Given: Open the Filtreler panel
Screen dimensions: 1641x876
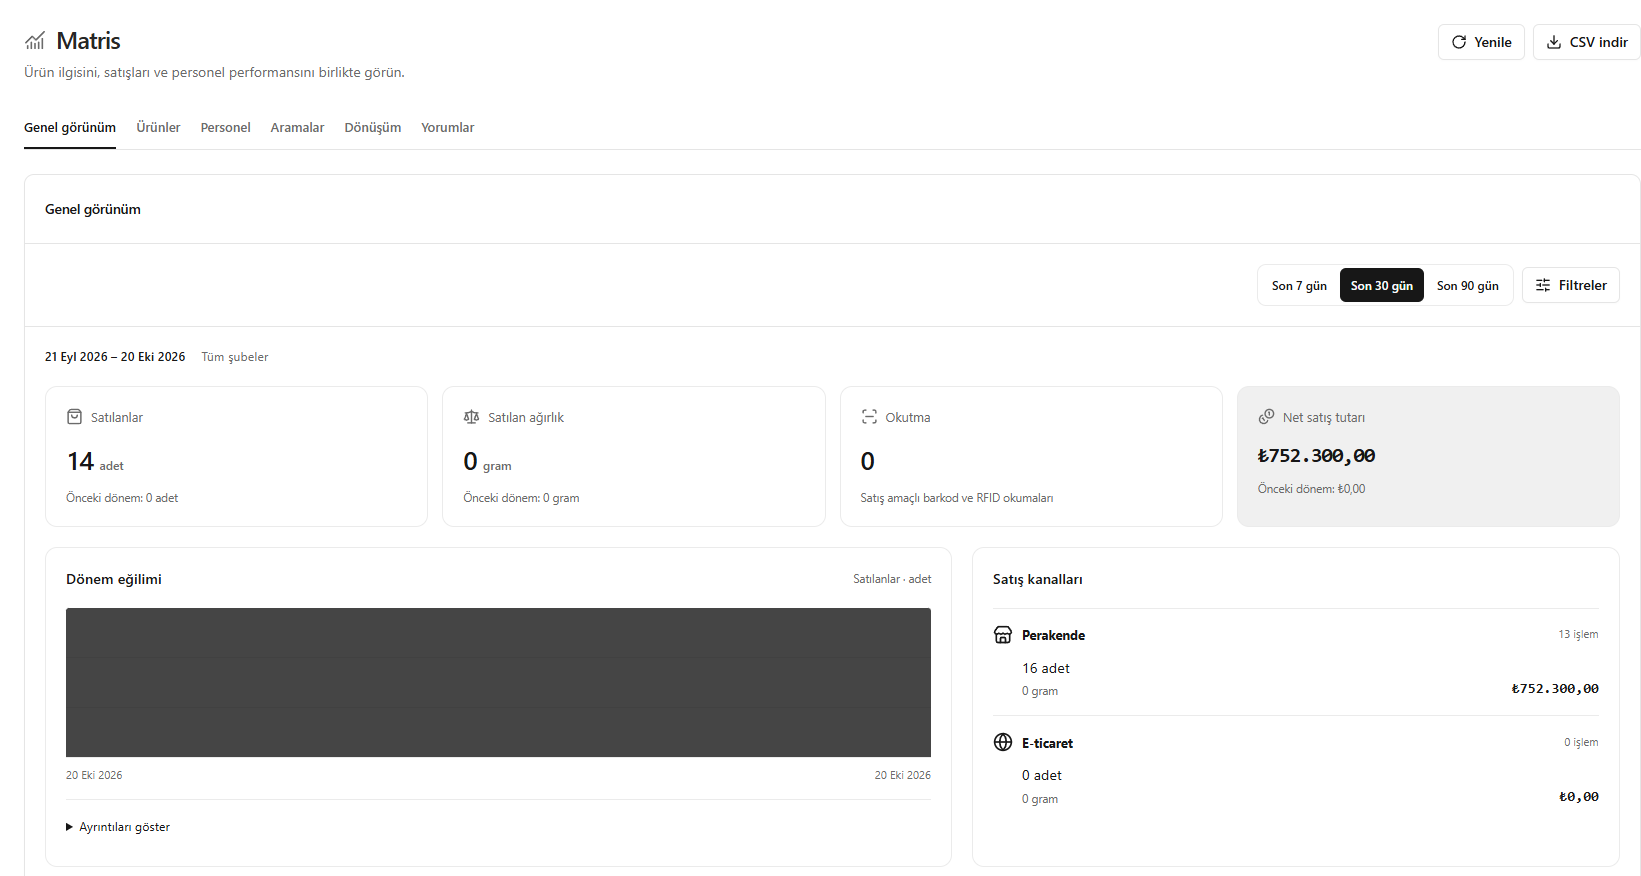Looking at the screenshot, I should coord(1570,285).
